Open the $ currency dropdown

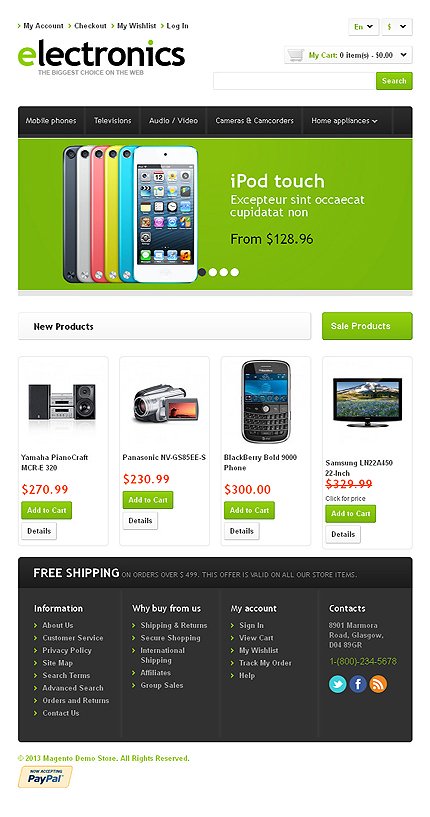pos(397,27)
